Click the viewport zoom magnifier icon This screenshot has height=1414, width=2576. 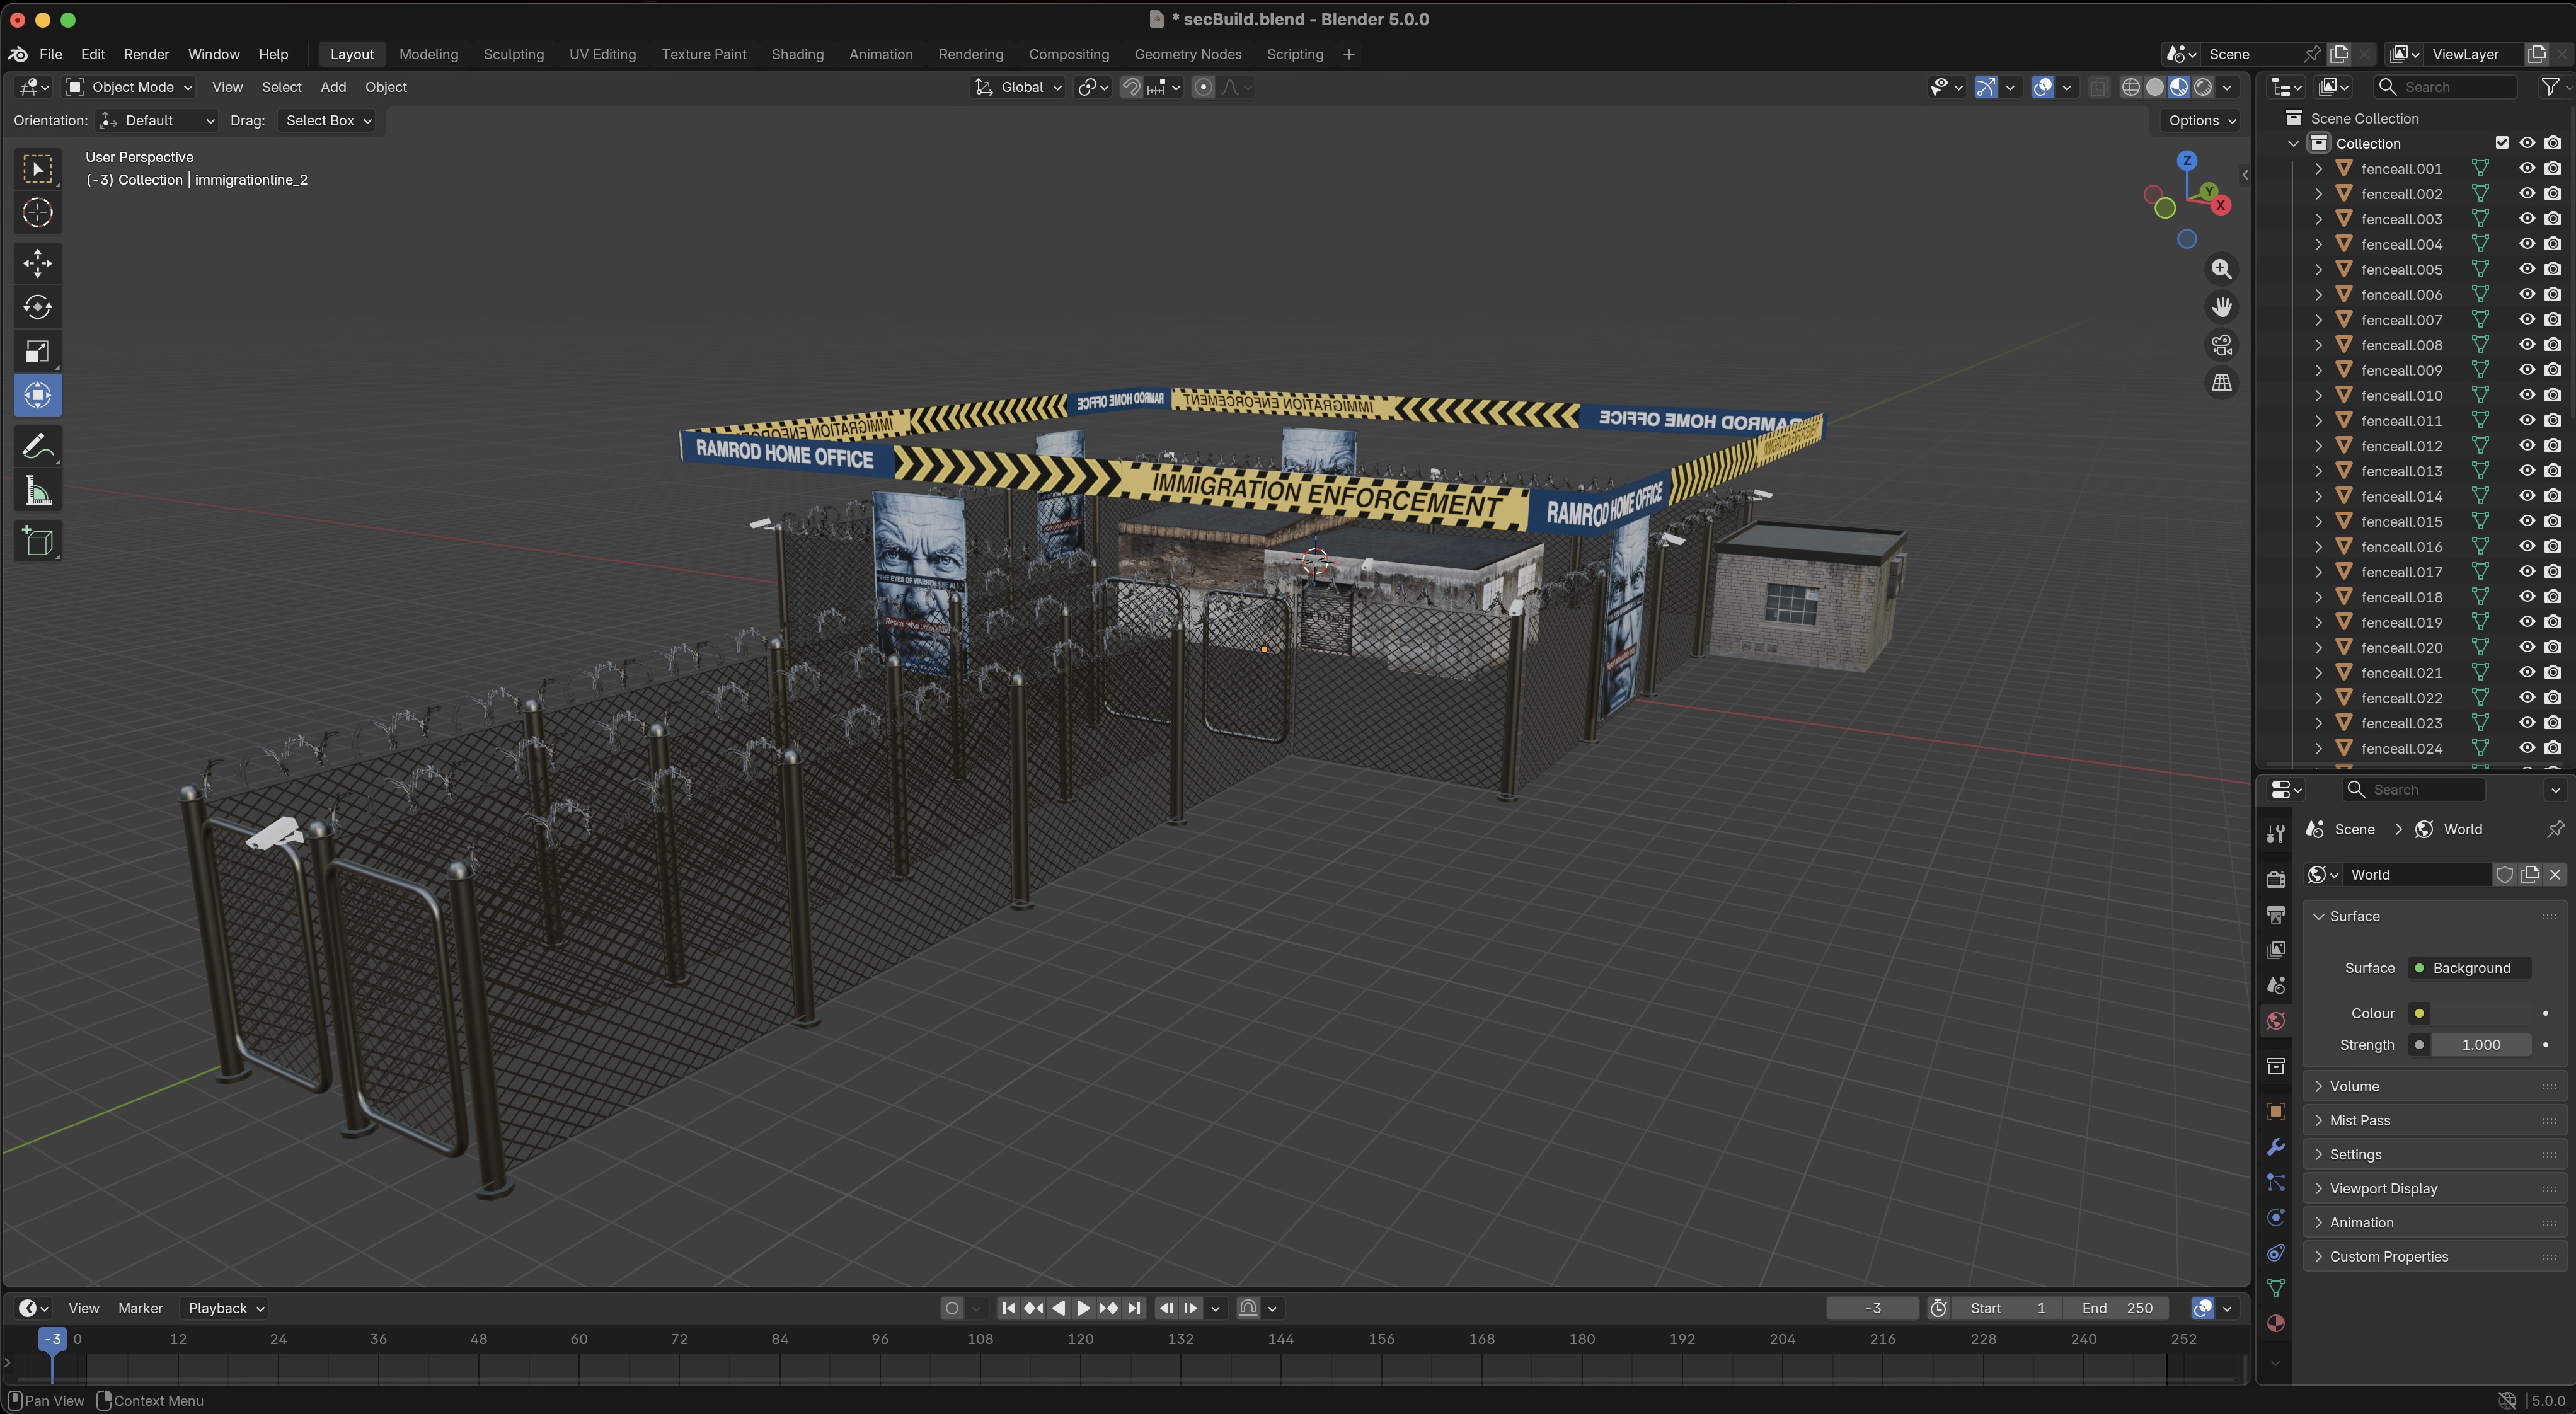(x=2221, y=269)
